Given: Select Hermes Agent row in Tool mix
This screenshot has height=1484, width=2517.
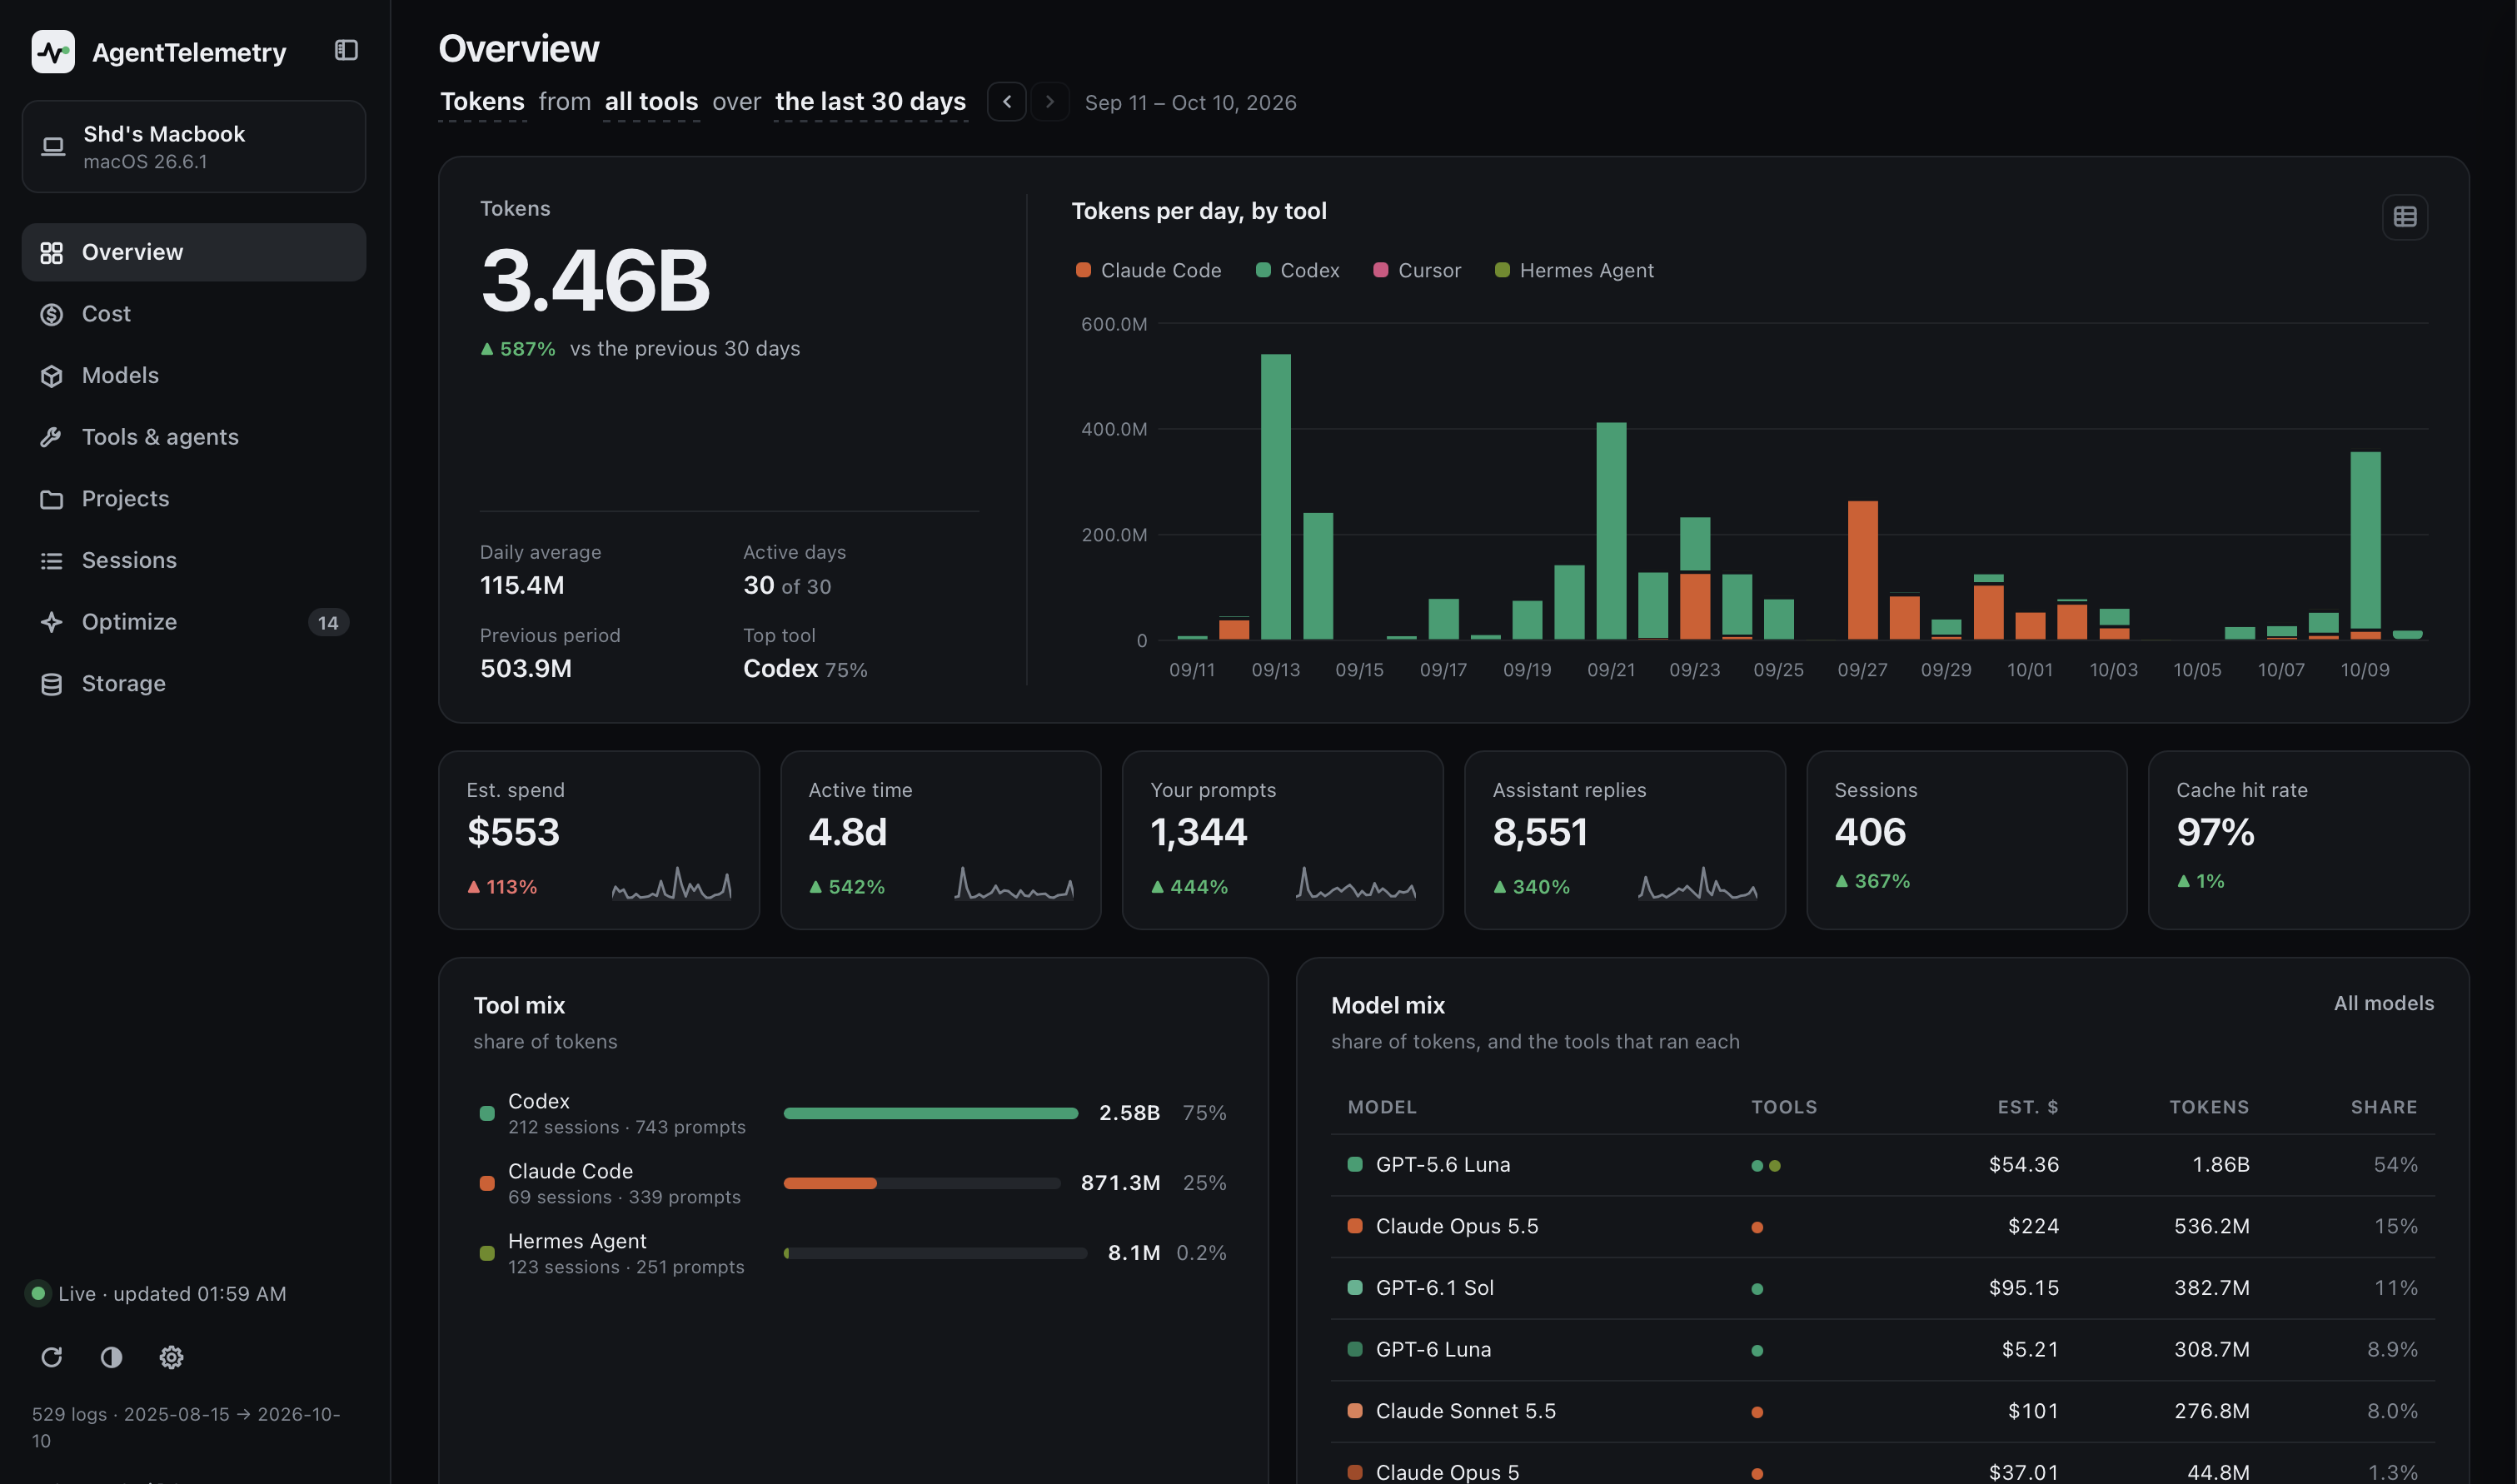Looking at the screenshot, I should pos(853,1253).
